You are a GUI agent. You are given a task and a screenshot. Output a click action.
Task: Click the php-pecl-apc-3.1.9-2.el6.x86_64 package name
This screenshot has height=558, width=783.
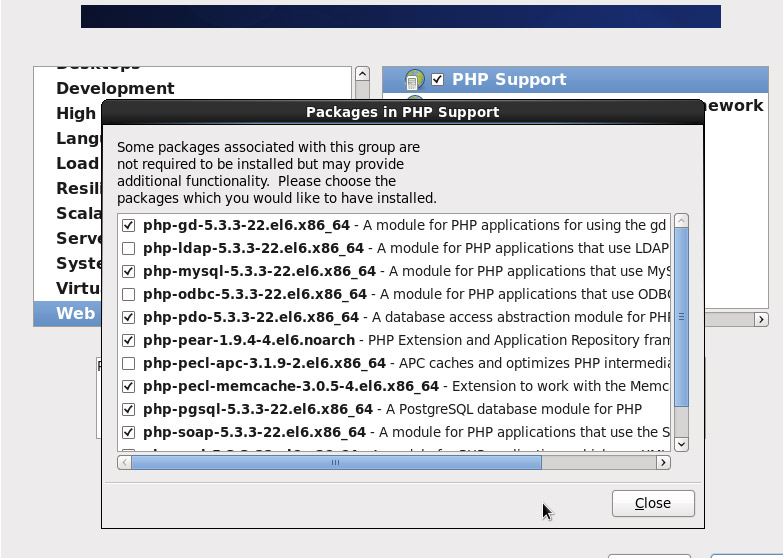pos(264,363)
